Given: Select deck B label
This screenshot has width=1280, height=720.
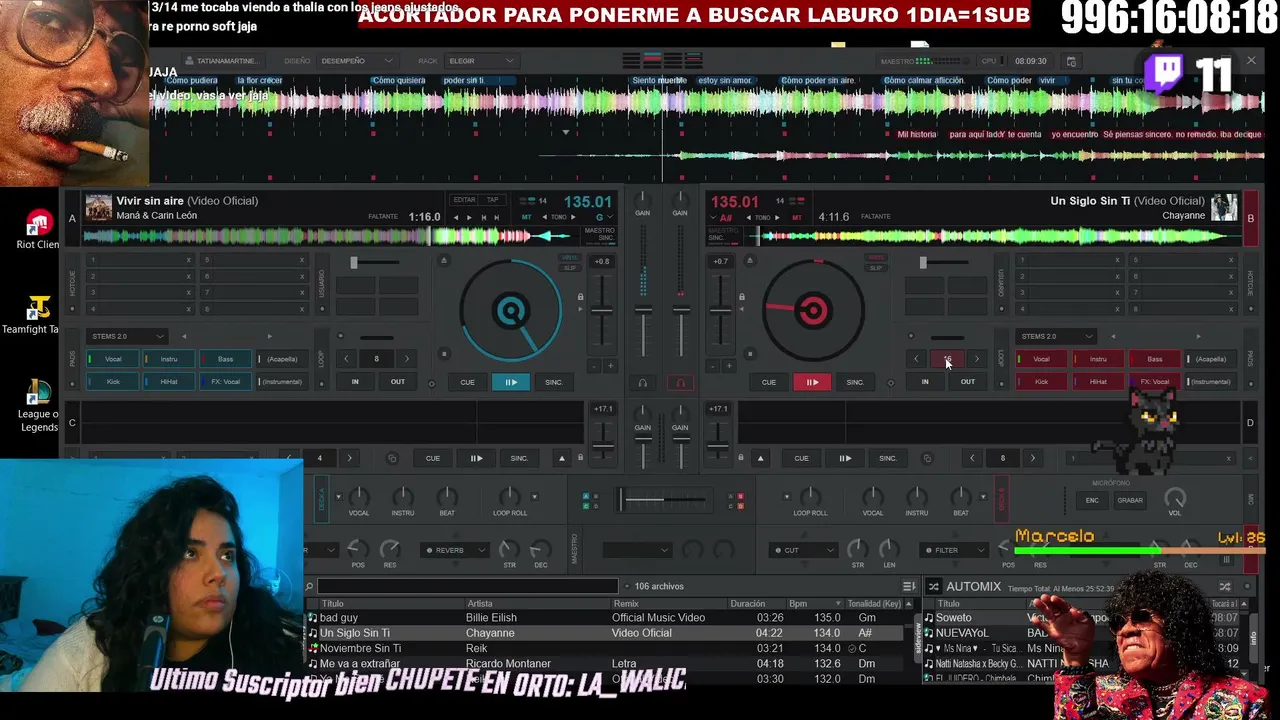Looking at the screenshot, I should (x=1250, y=218).
